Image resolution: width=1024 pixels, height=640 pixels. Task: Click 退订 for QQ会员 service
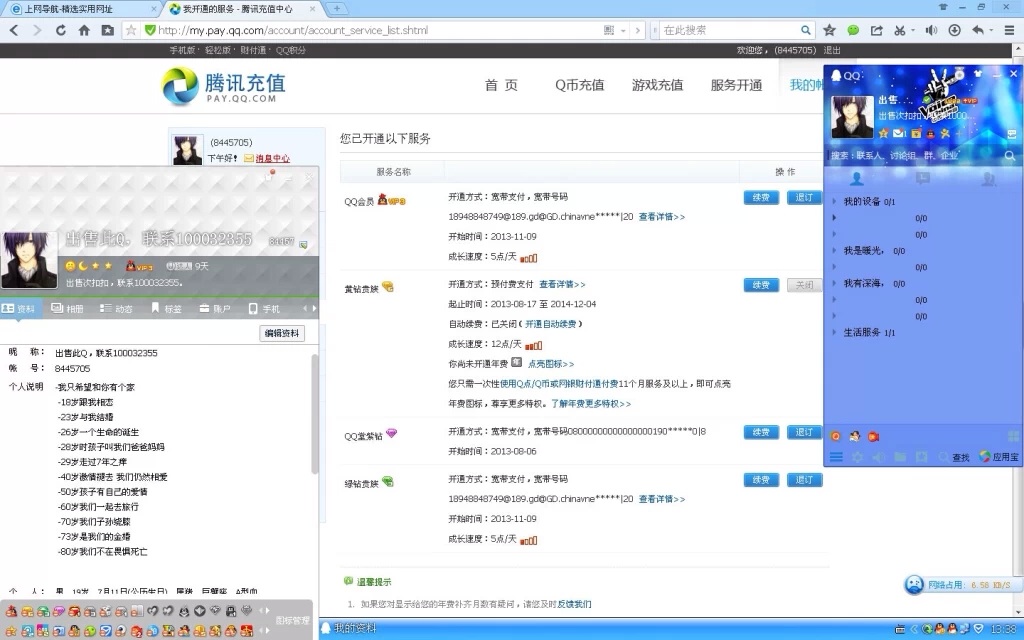(804, 197)
